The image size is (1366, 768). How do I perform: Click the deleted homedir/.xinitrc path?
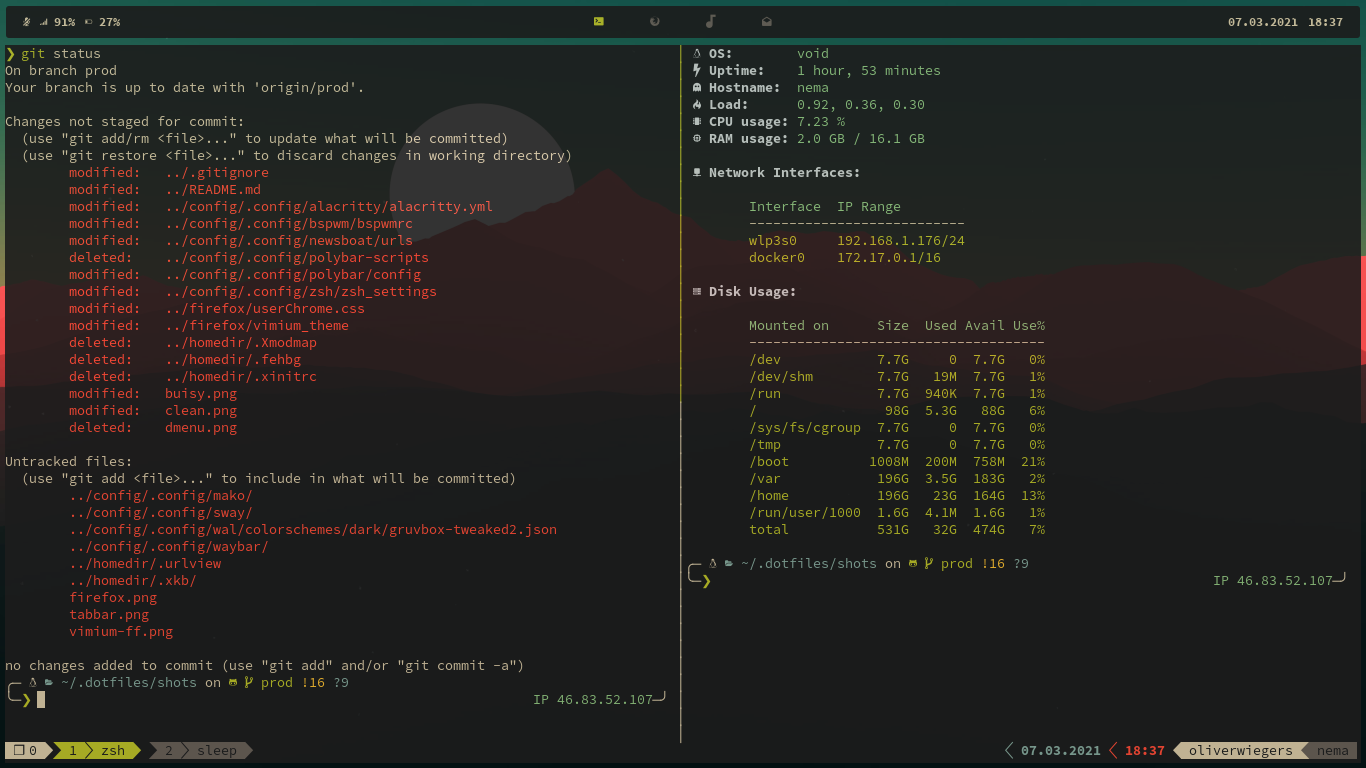241,377
